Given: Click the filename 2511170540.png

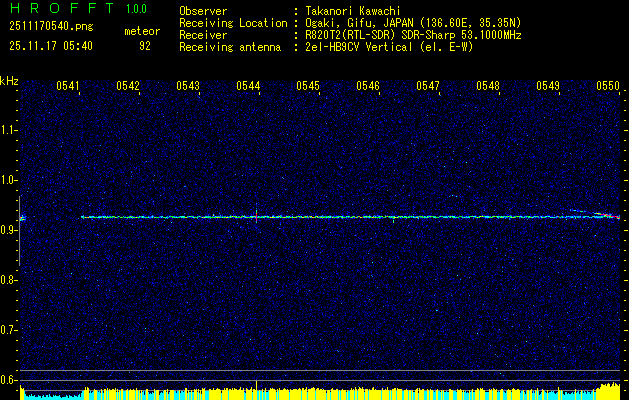Looking at the screenshot, I should point(51,27).
